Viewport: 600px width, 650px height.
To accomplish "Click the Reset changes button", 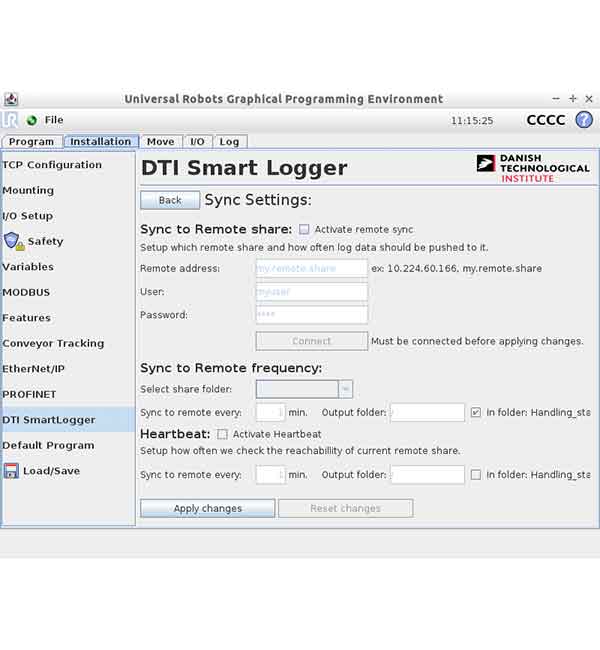I will 345,508.
